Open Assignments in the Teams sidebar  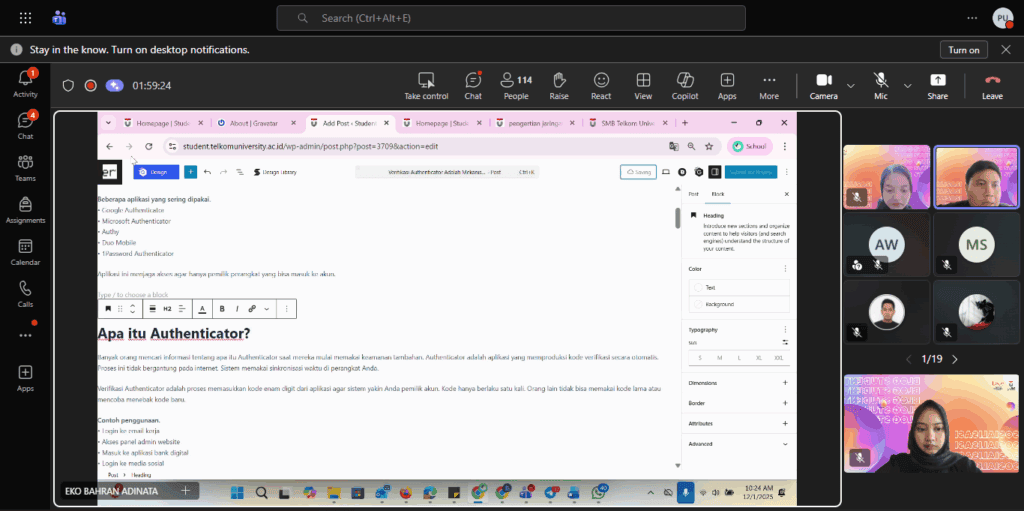[25, 210]
